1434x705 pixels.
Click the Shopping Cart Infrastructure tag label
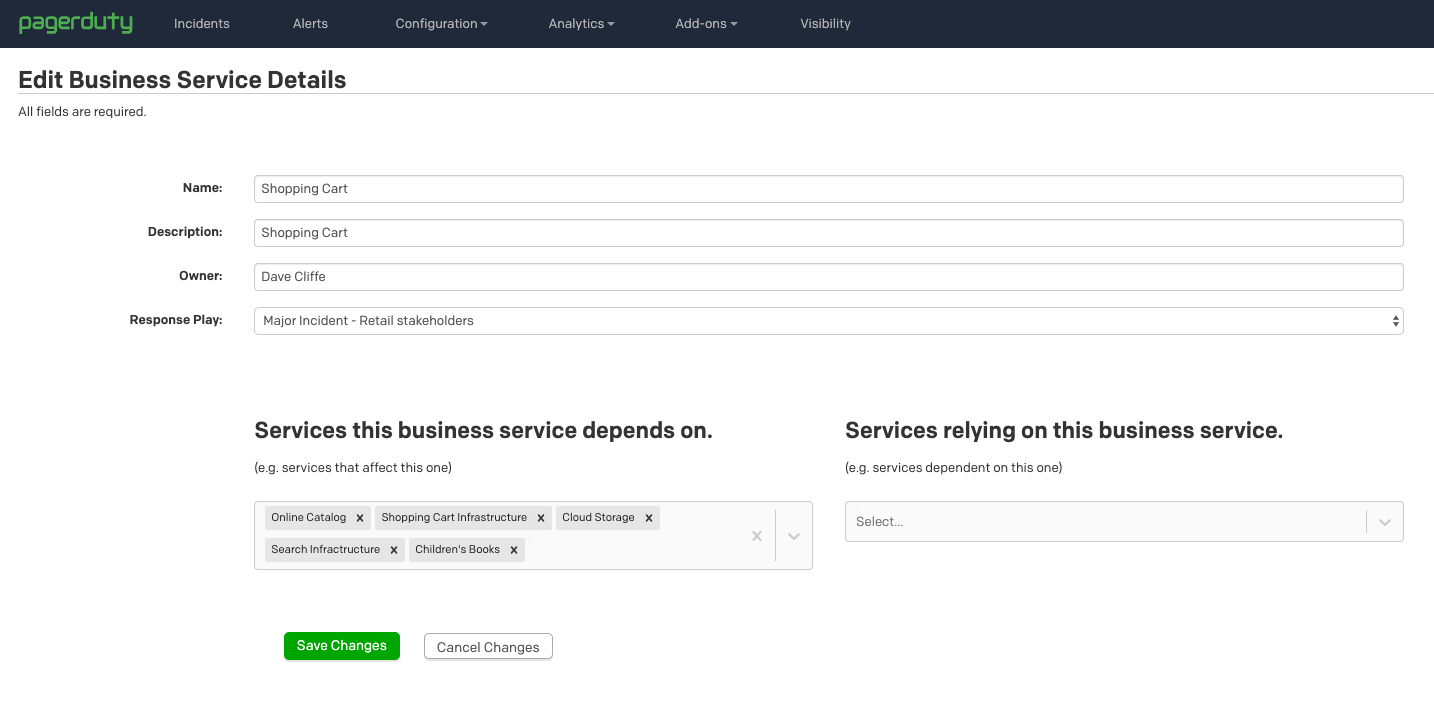click(x=454, y=518)
